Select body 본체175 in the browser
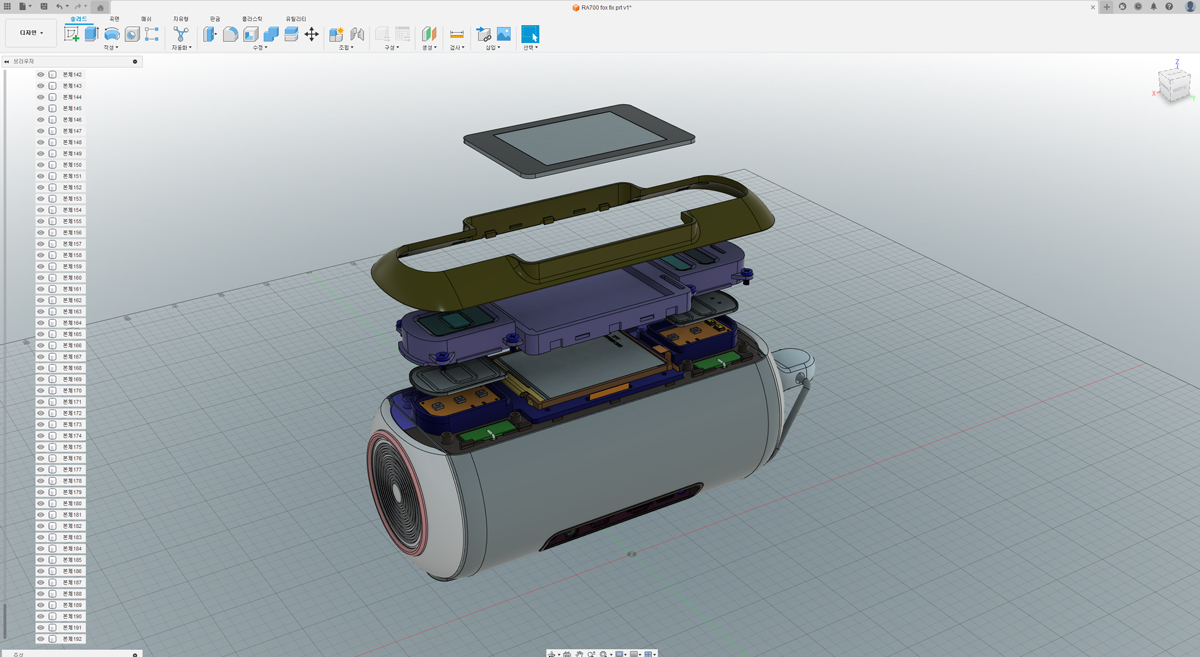 click(73, 447)
